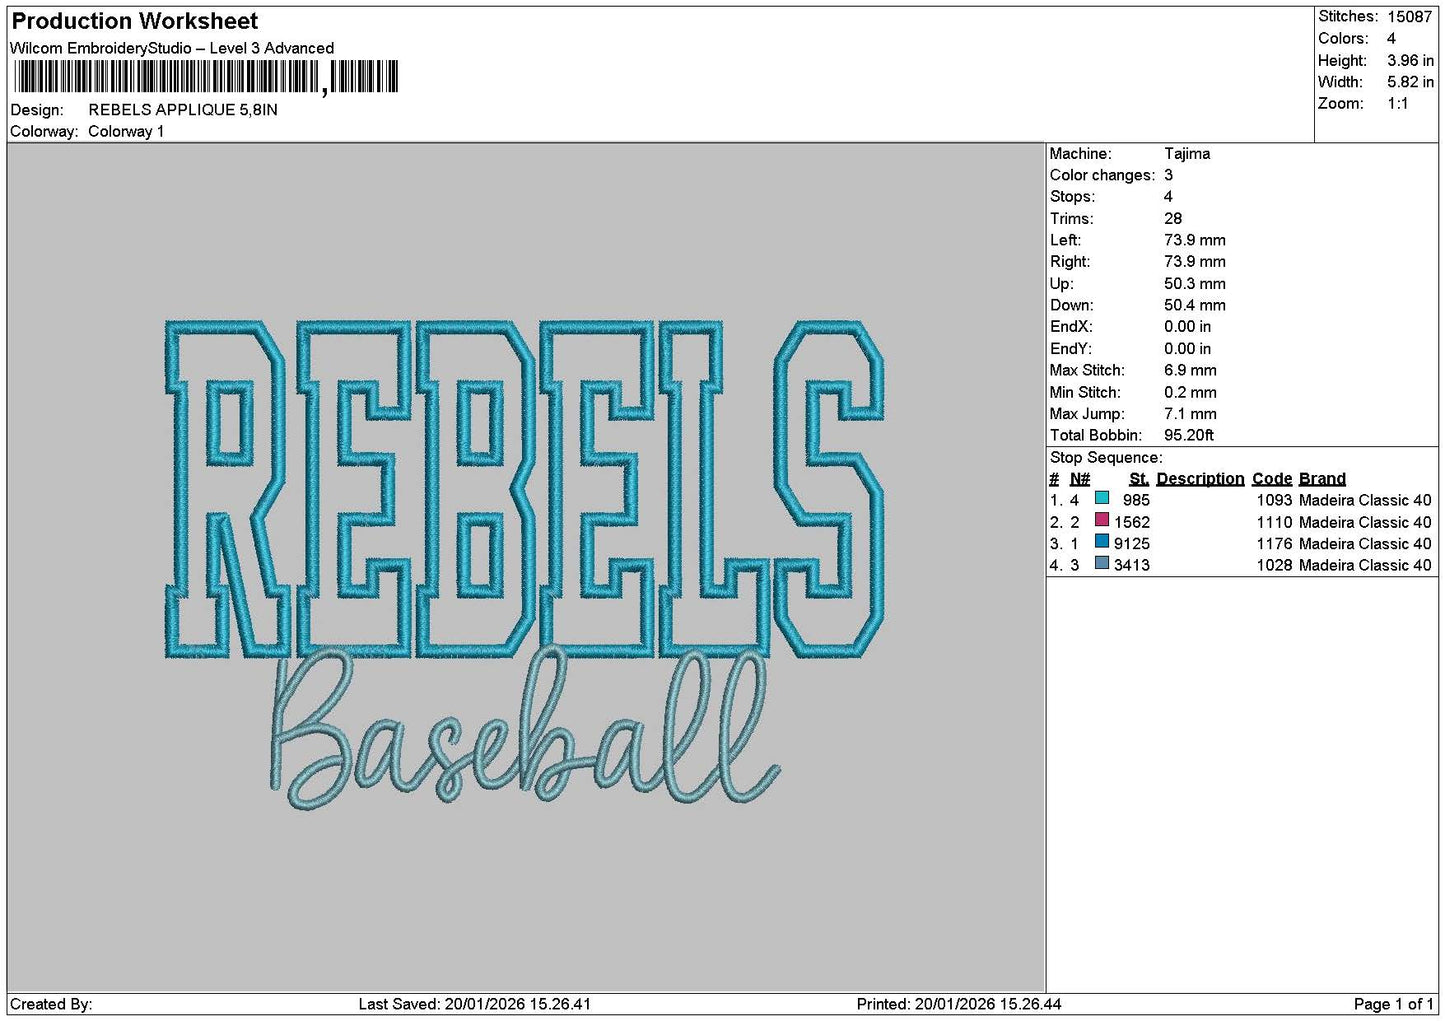Click stitch count 9125 in stop 3
Viewport: 1445px width, 1021px height.
(x=1132, y=544)
